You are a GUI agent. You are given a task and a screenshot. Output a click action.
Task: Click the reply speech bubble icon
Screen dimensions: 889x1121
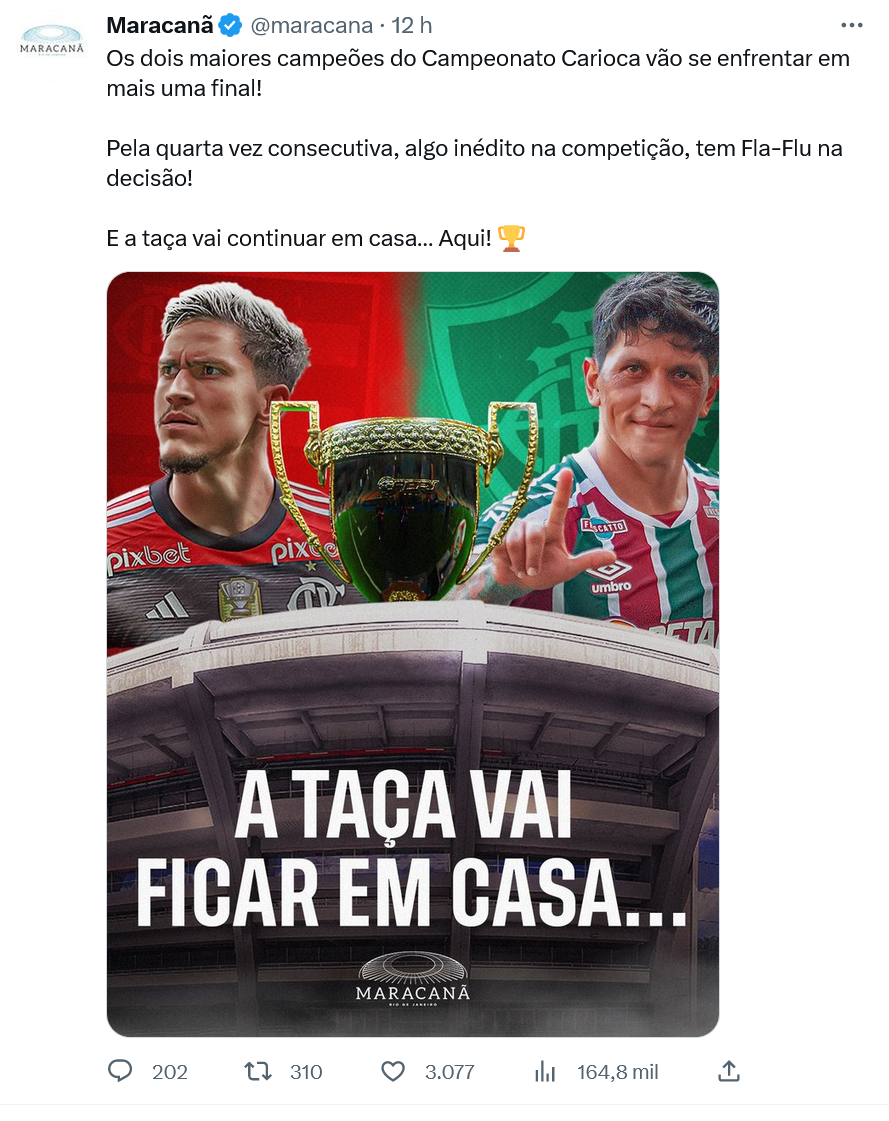click(x=119, y=1071)
